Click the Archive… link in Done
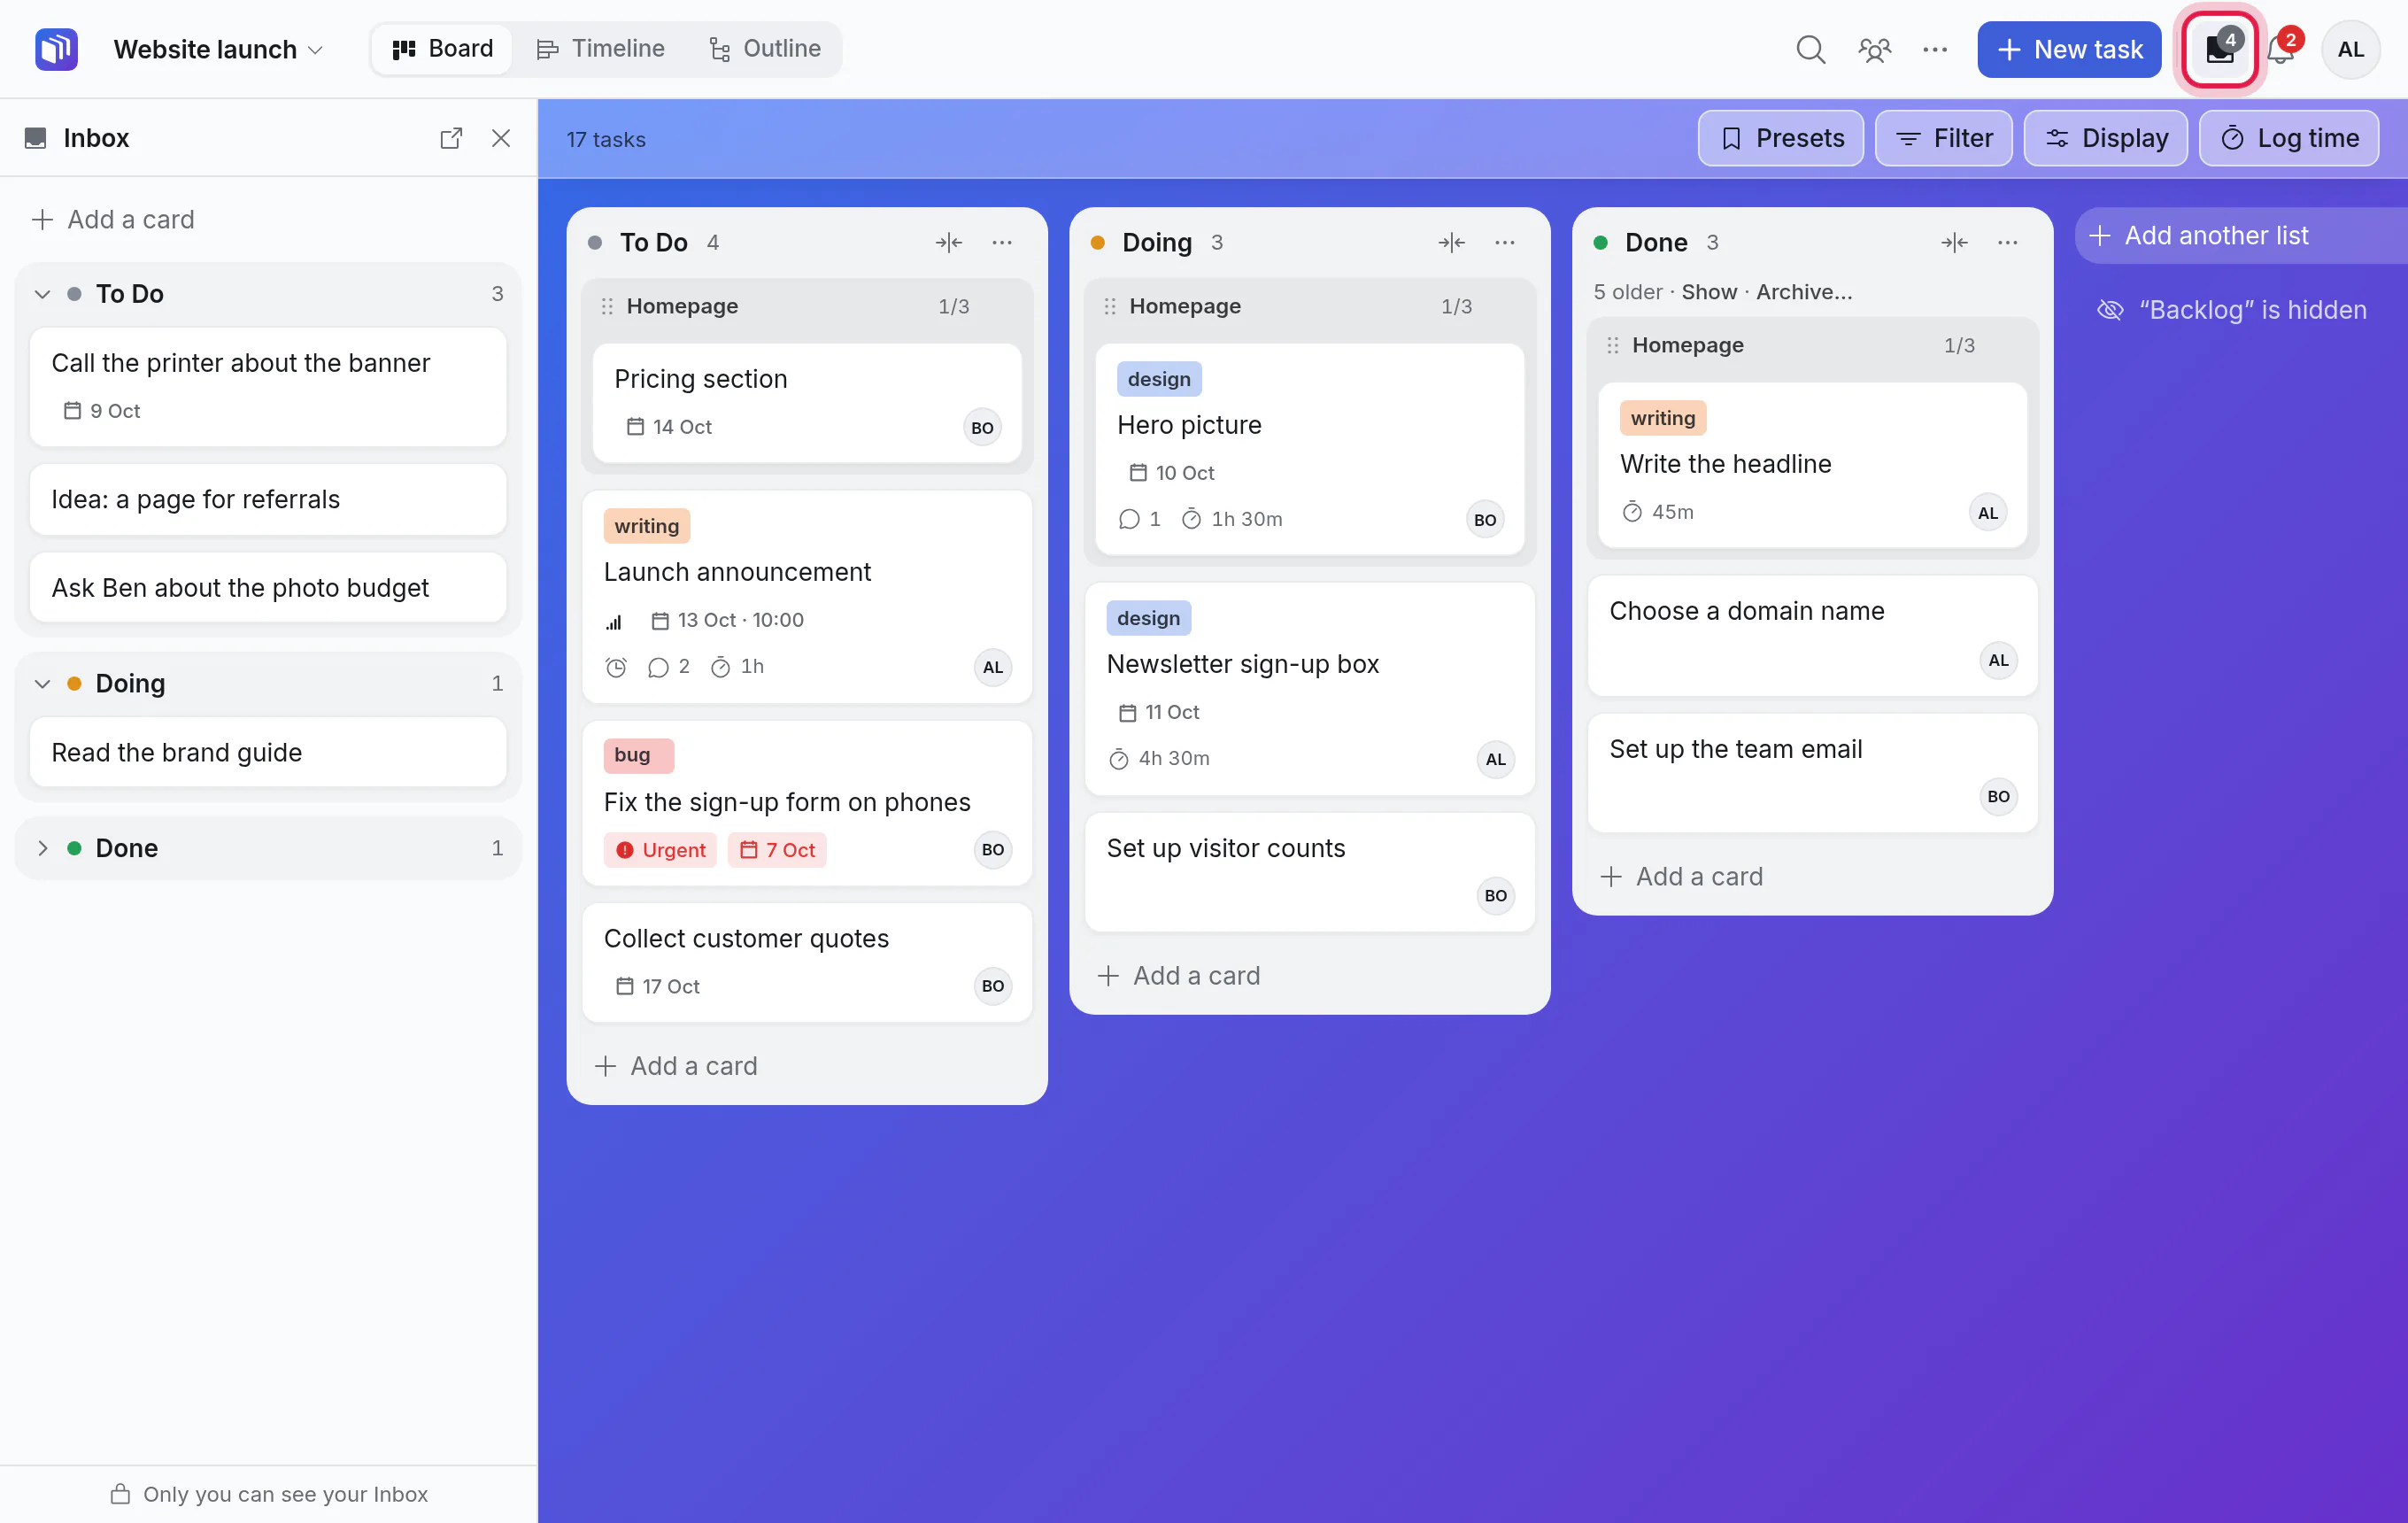This screenshot has width=2408, height=1523. [x=1804, y=292]
